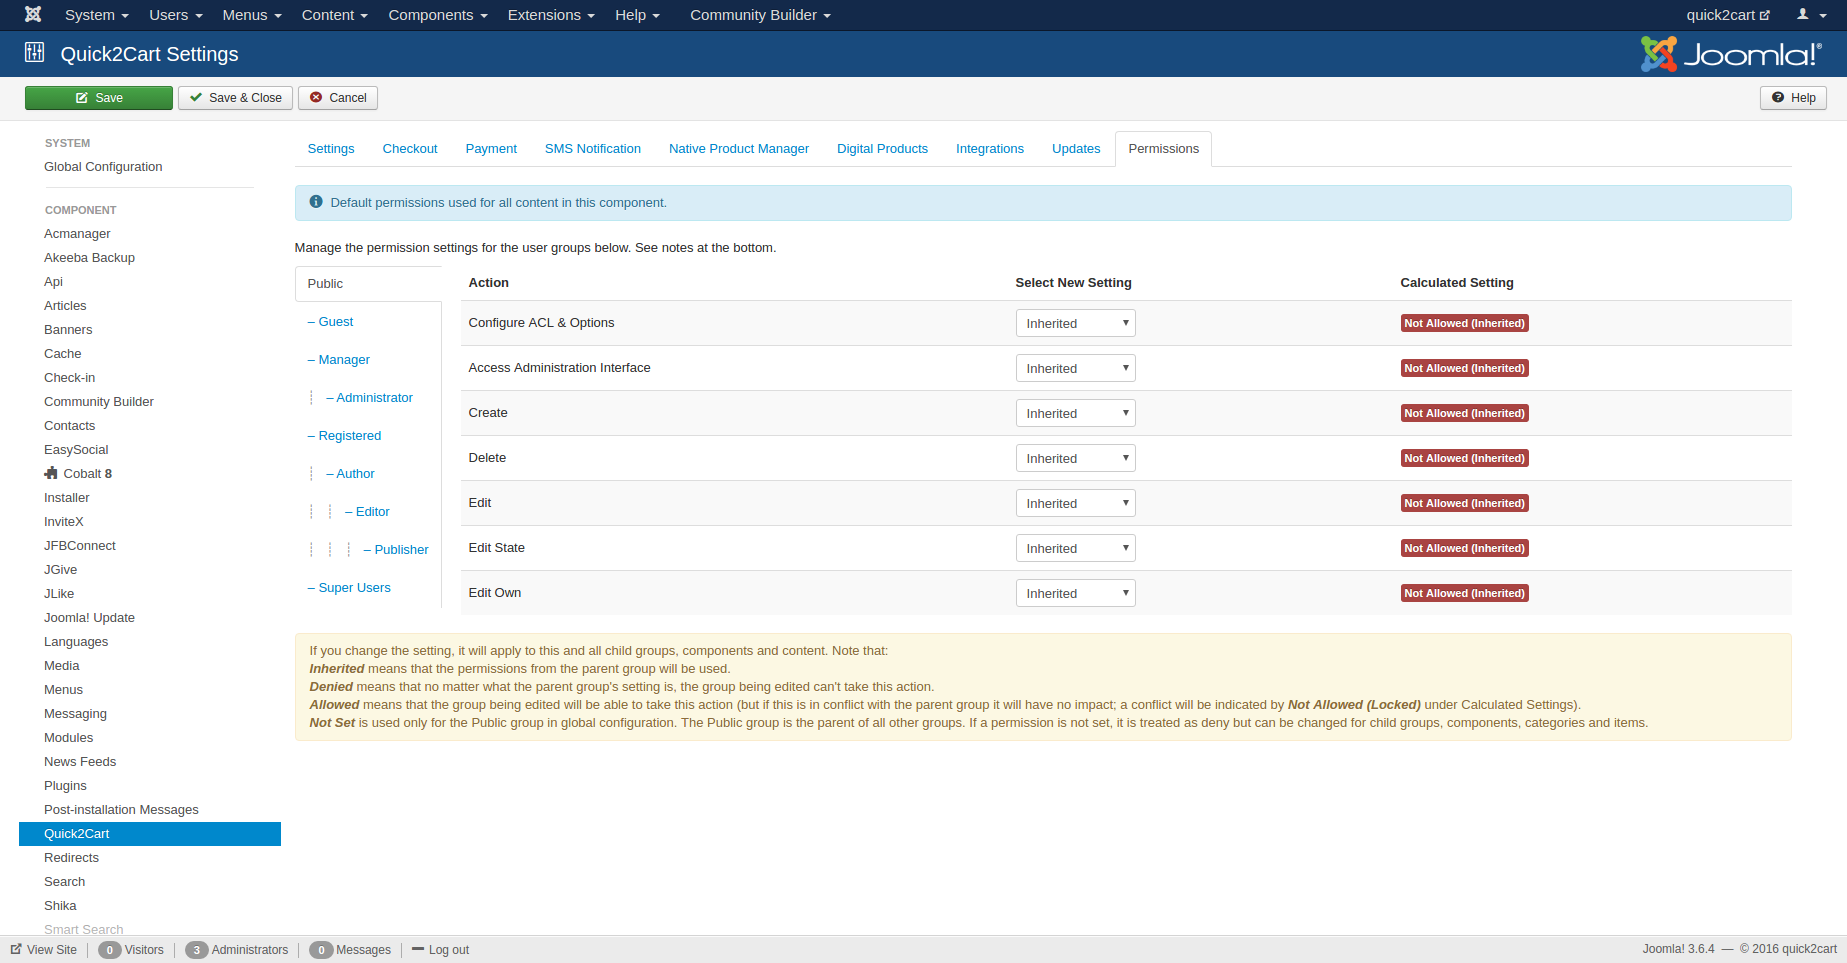
Task: Click the Joomla! brand logo in header
Action: [x=1730, y=54]
